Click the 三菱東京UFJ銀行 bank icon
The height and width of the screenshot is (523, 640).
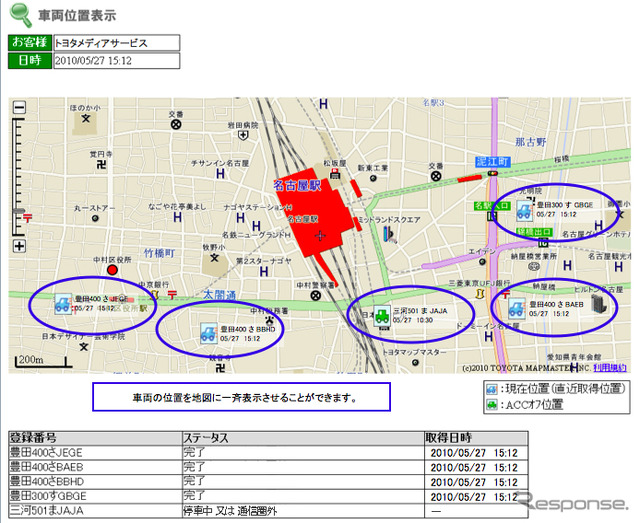pyautogui.click(x=480, y=293)
